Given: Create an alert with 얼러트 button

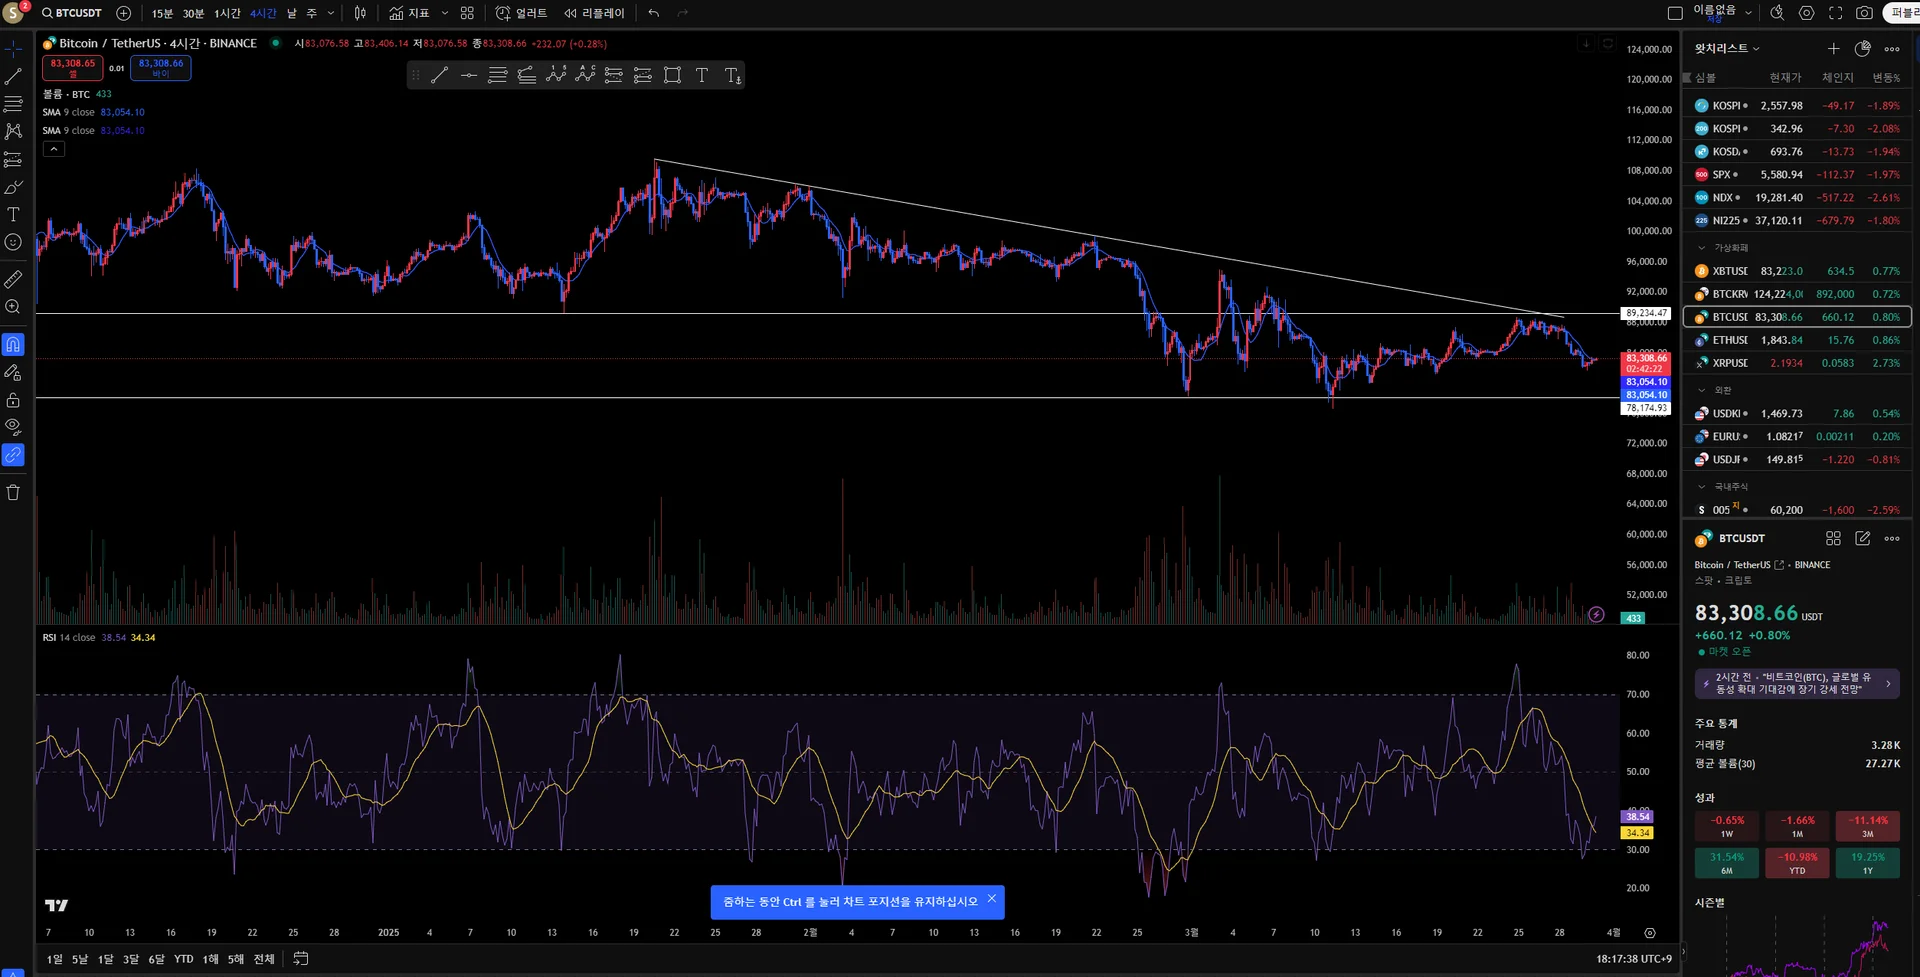Looking at the screenshot, I should [522, 13].
